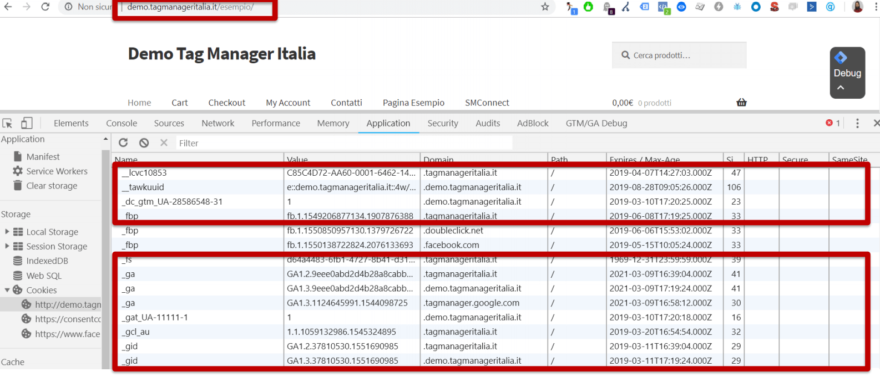Viewport: 880px width, 392px height.
Task: Expand the Session Storage tree node
Action: point(7,247)
